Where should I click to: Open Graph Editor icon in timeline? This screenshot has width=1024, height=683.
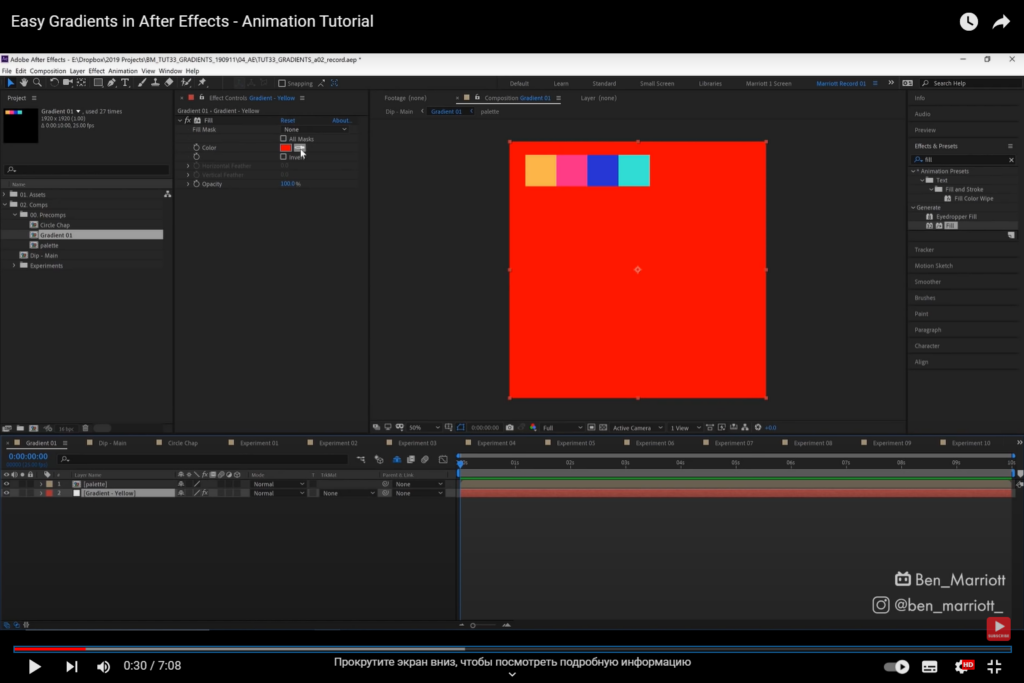[443, 460]
